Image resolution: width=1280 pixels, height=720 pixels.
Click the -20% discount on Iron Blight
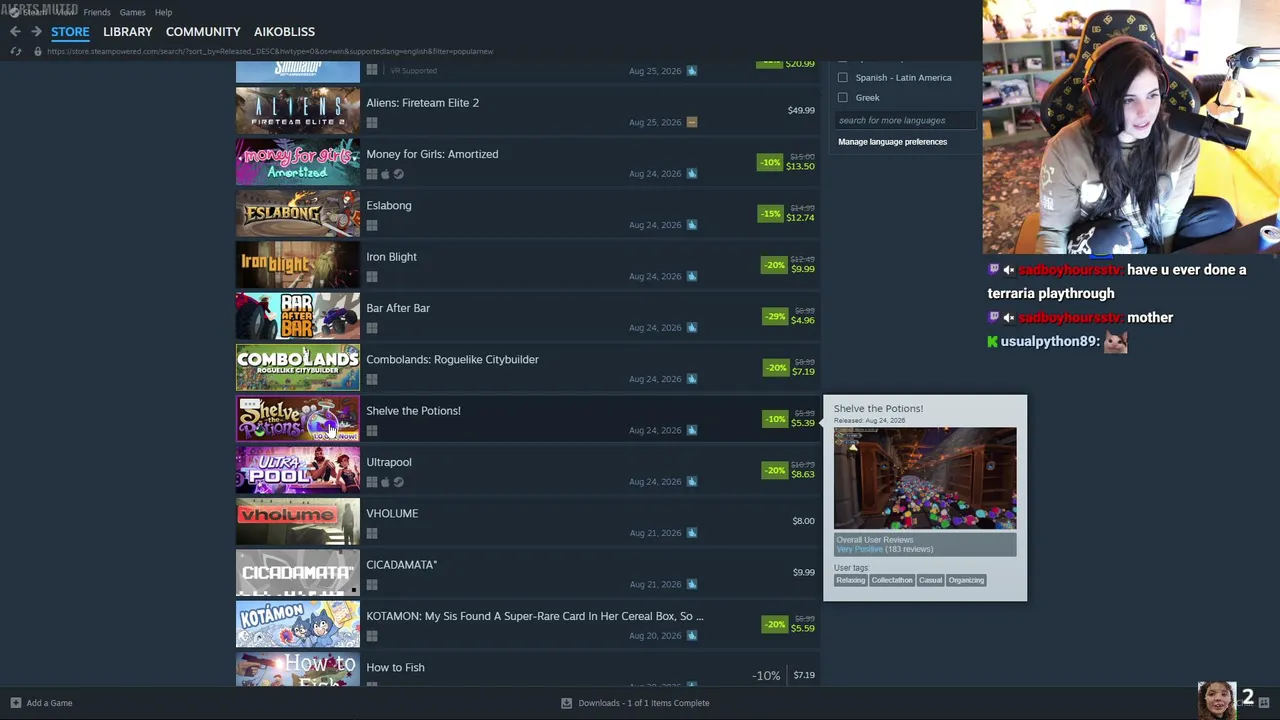tap(774, 265)
